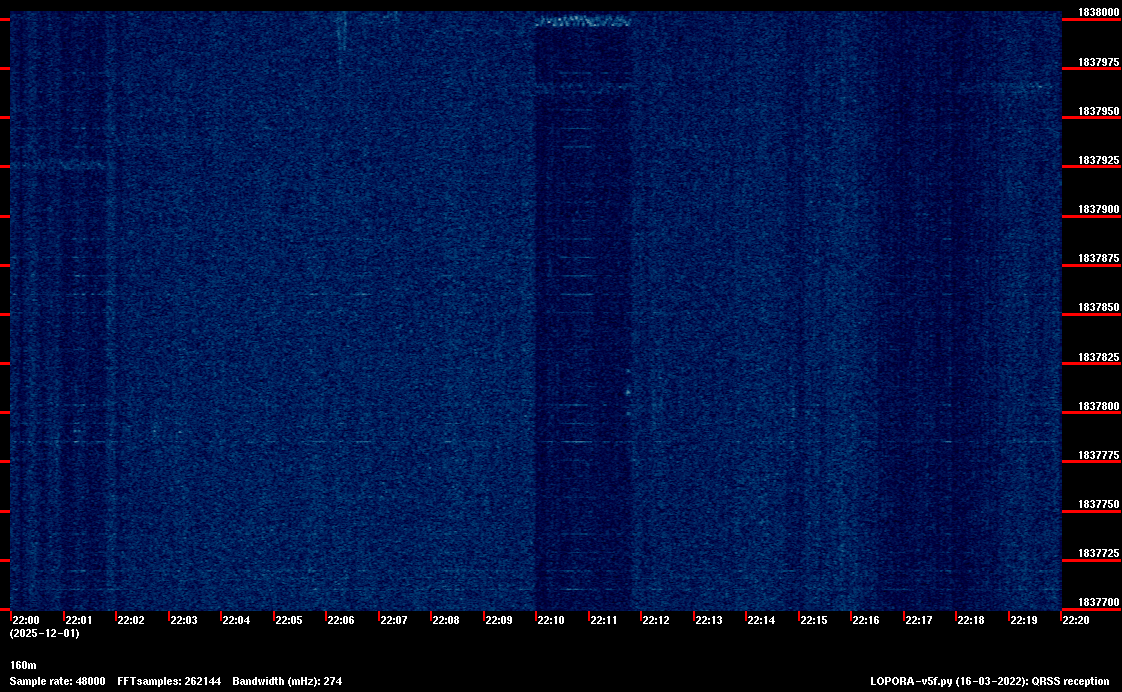Image resolution: width=1122 pixels, height=692 pixels.
Task: Click the 1837975 frequency label
Action: pyautogui.click(x=1098, y=62)
